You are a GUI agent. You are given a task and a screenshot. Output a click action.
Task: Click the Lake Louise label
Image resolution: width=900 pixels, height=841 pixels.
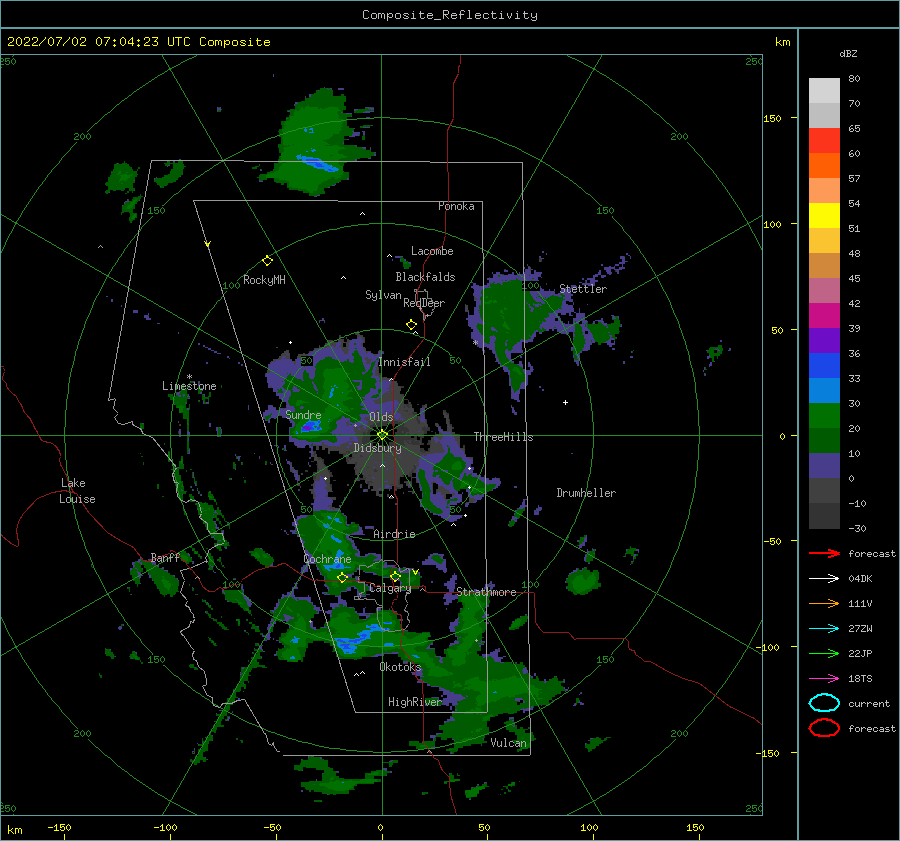77,491
